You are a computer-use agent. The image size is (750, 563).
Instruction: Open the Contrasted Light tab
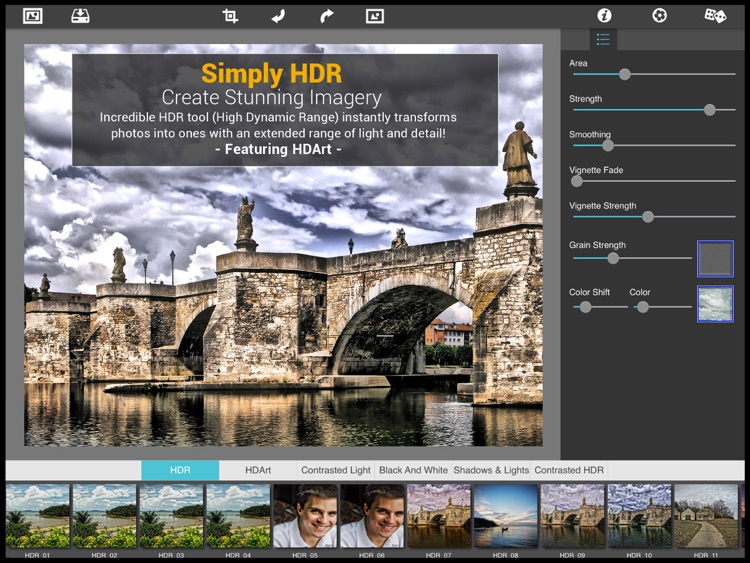tap(336, 470)
